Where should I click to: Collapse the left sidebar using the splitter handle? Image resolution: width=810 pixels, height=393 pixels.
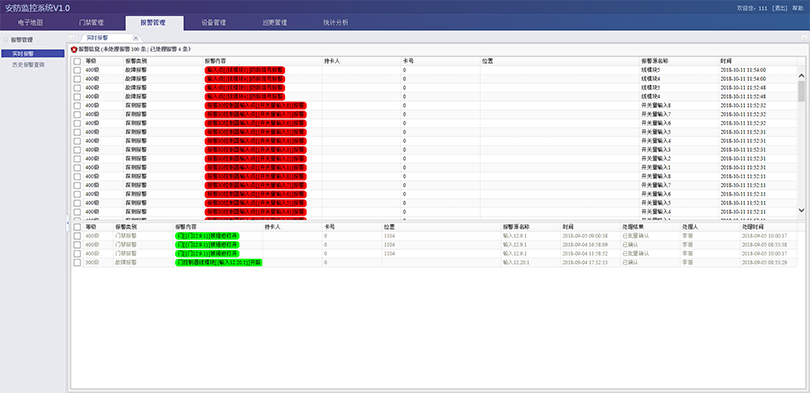click(x=68, y=224)
